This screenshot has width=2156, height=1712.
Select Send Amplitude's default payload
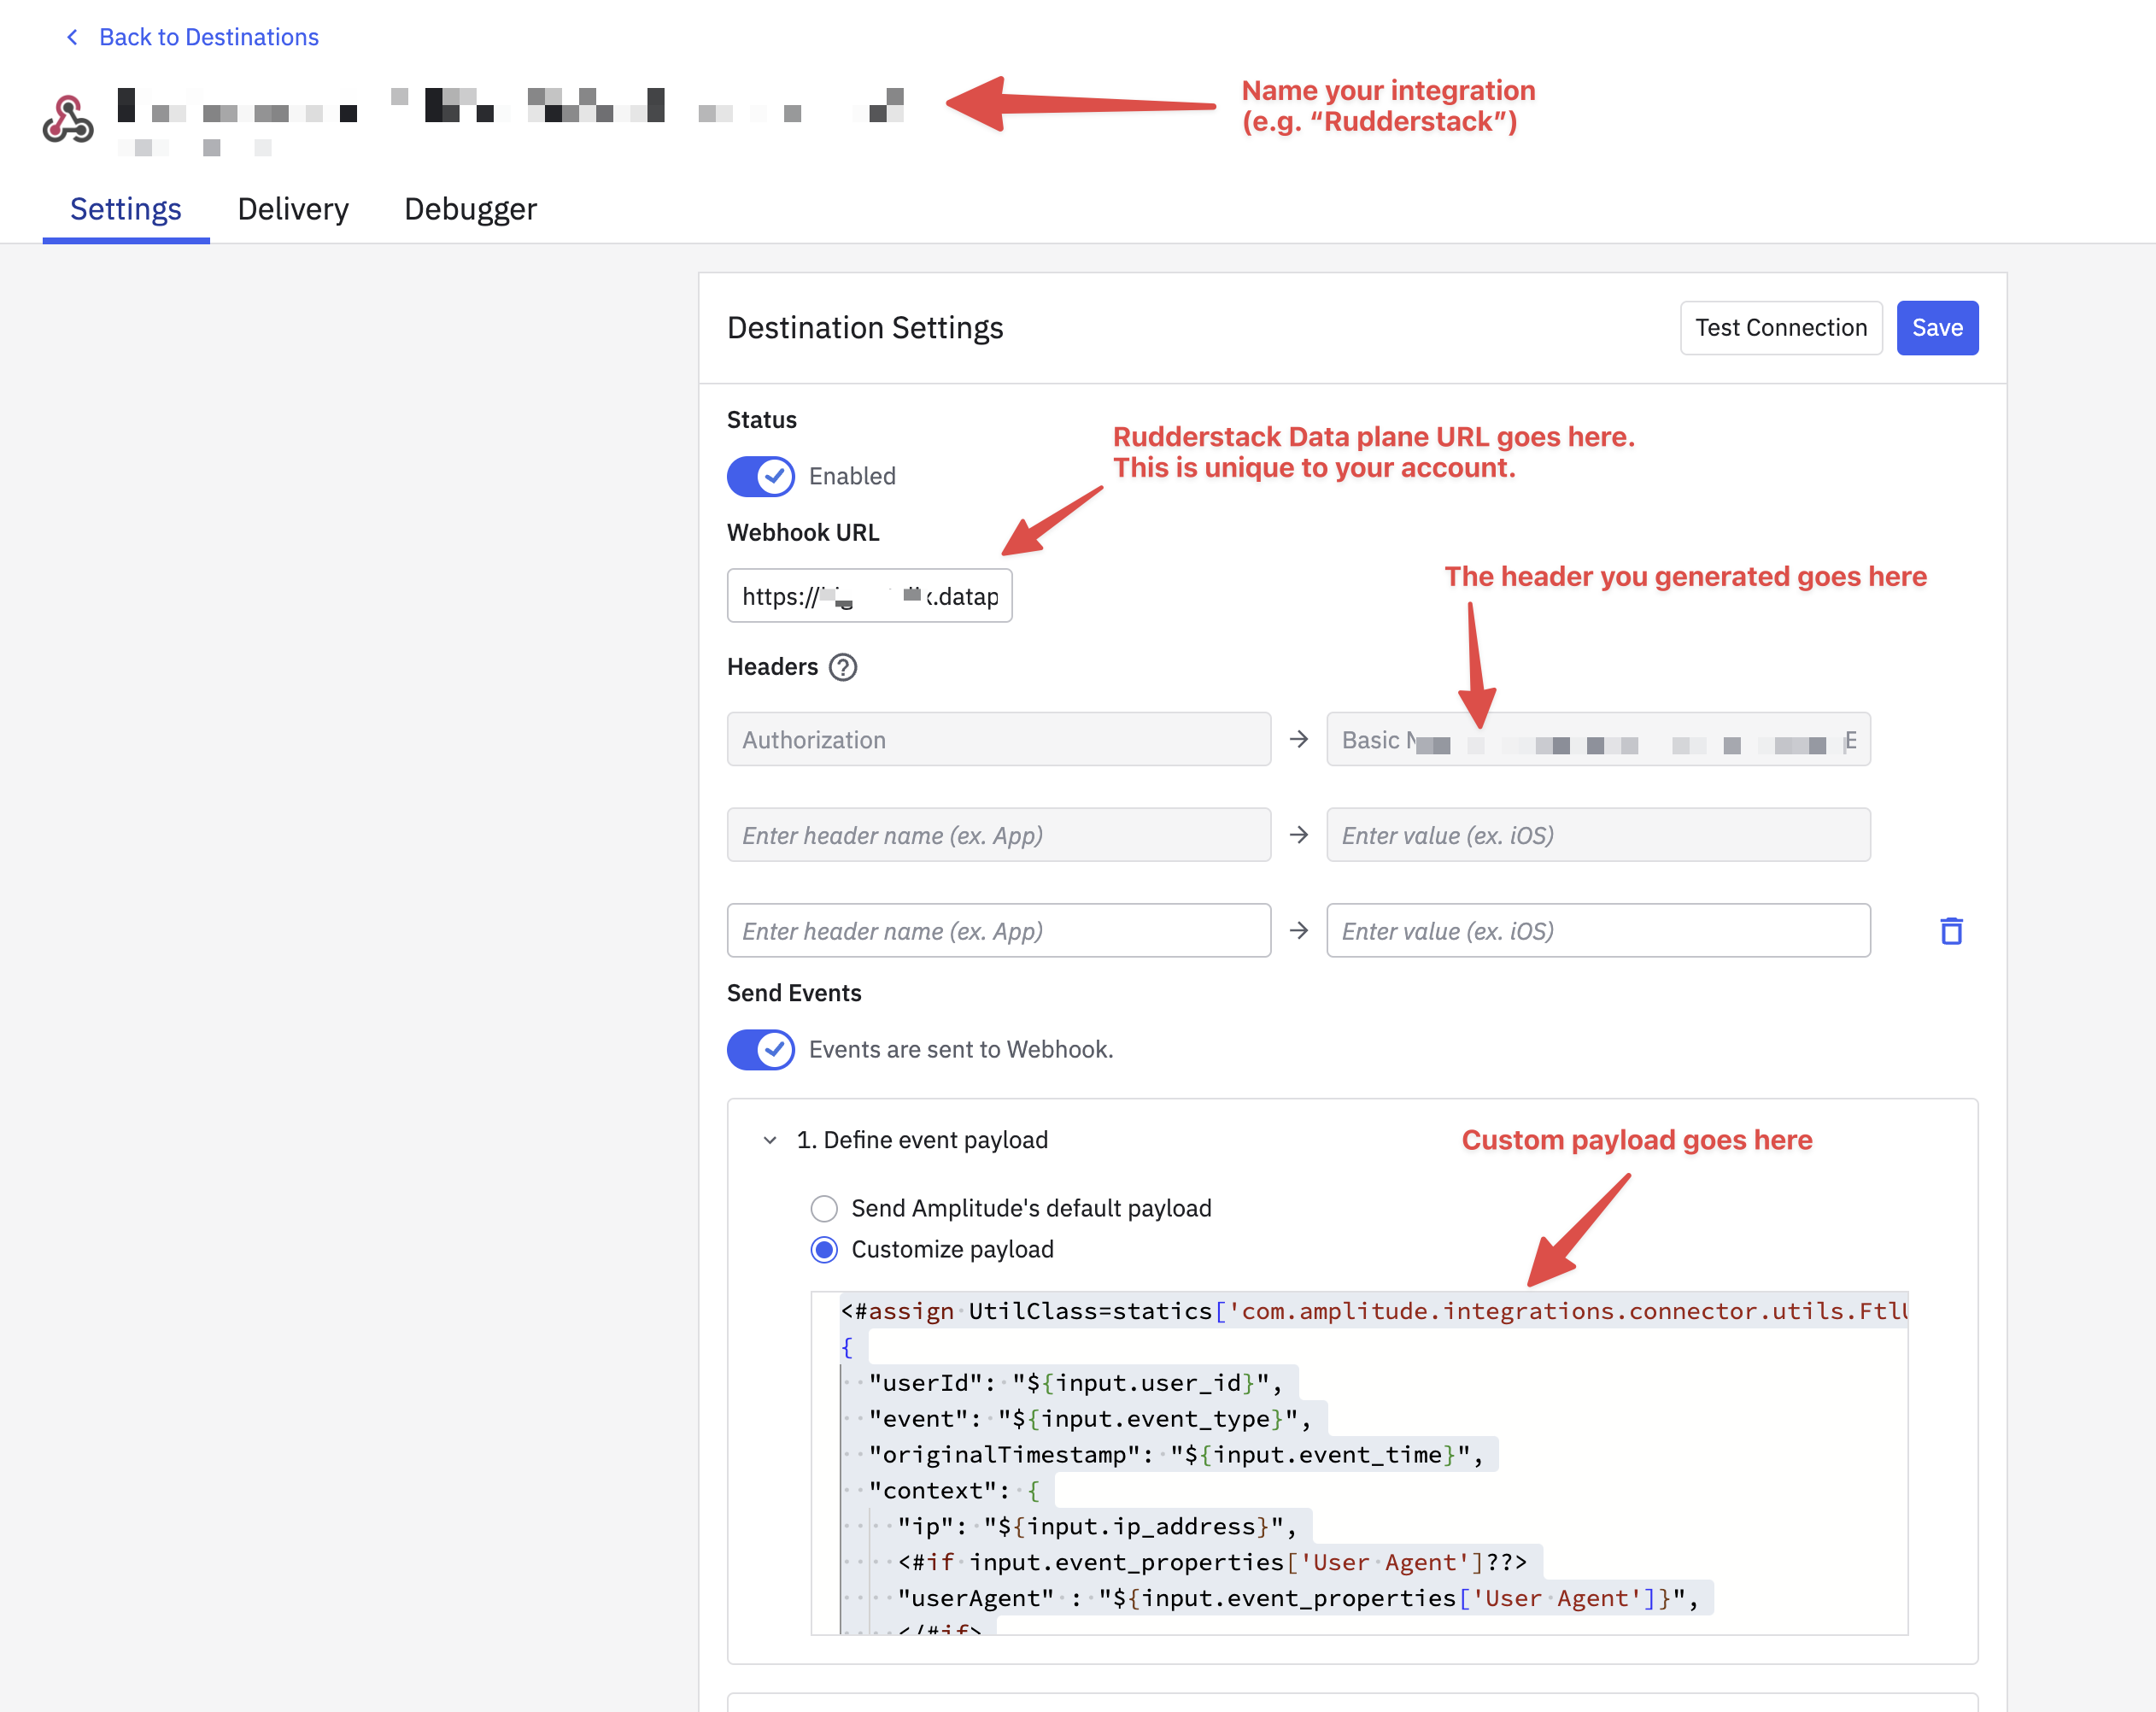click(824, 1208)
